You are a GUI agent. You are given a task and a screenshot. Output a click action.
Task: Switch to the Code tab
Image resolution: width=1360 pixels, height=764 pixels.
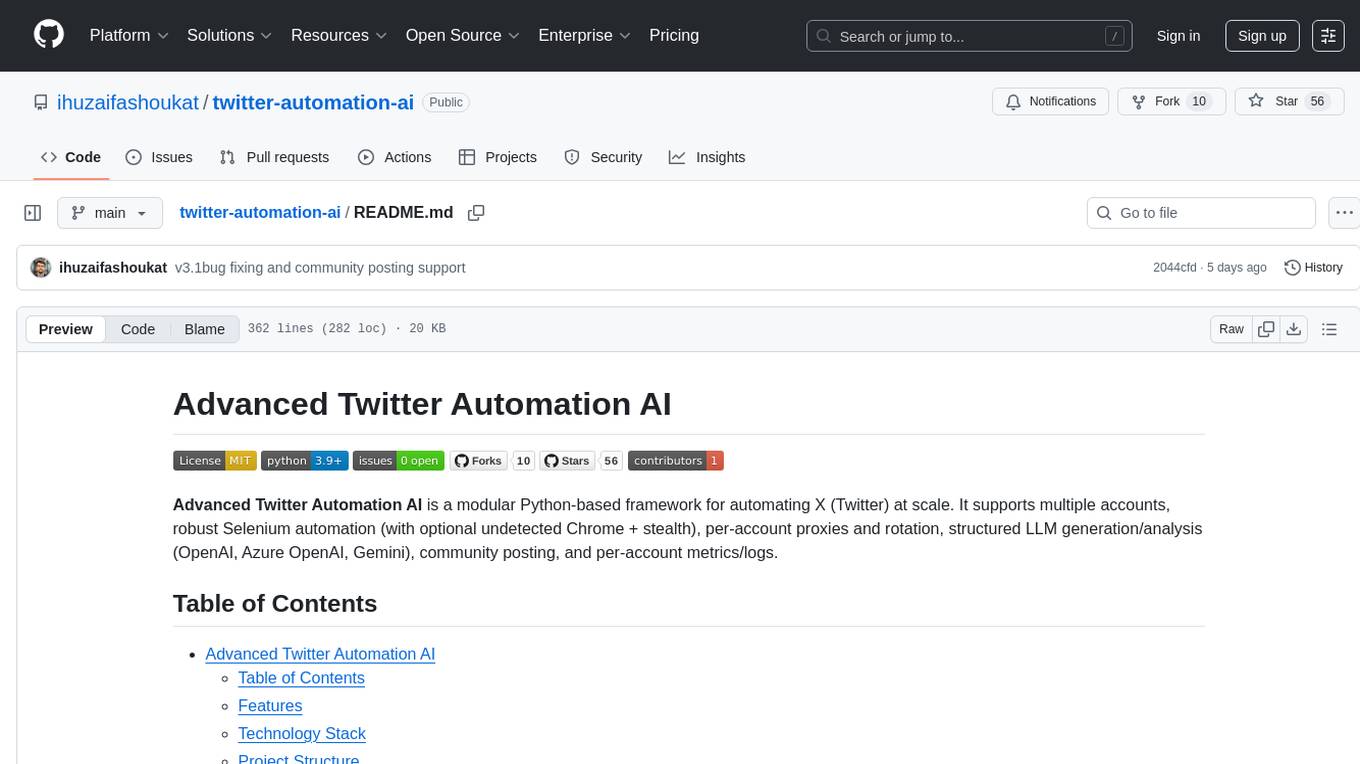[71, 157]
